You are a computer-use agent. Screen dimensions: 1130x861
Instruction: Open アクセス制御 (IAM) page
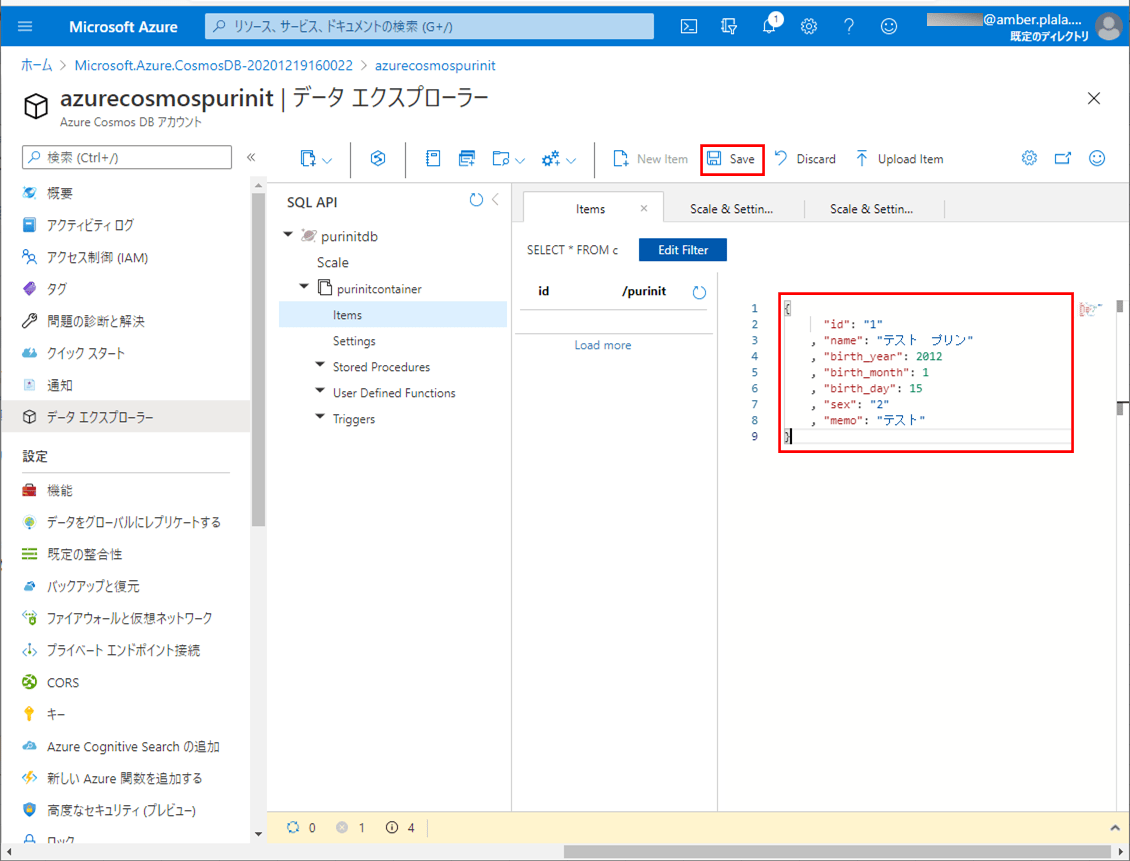(x=97, y=257)
